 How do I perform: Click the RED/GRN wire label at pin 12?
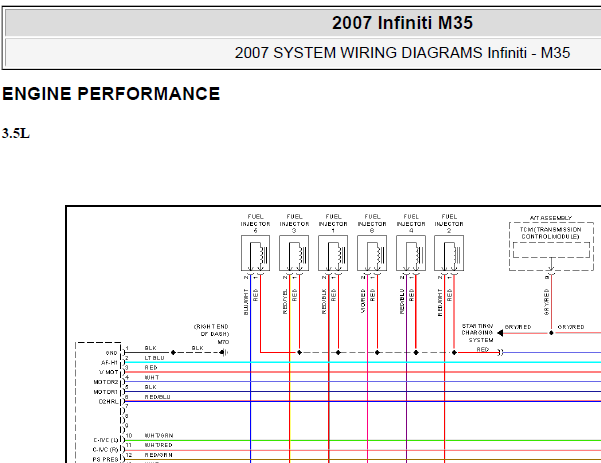click(x=159, y=455)
